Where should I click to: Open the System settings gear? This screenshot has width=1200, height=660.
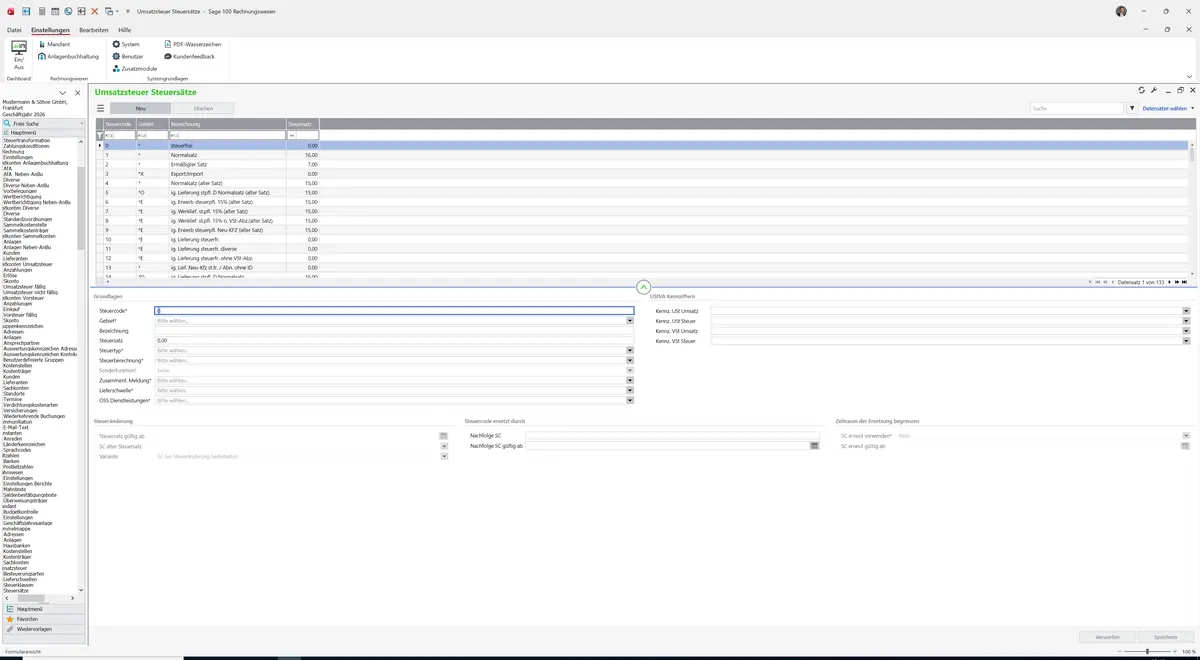click(x=126, y=44)
